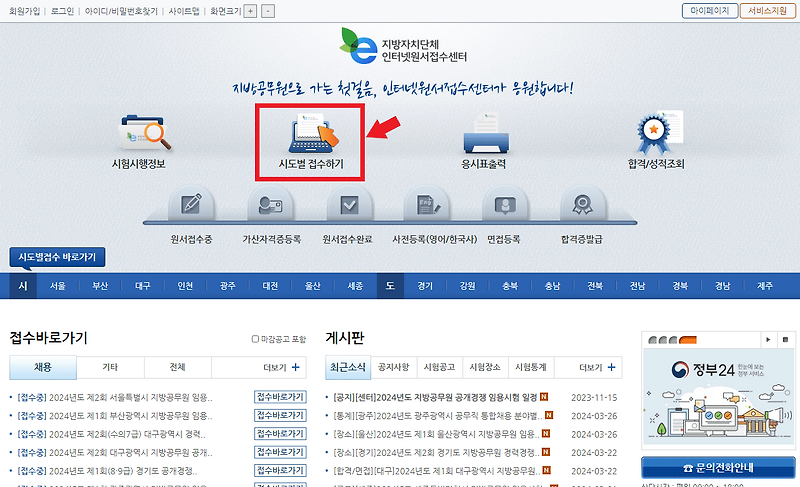This screenshot has height=487, width=800.
Task: Select 대전 in region bar
Action: point(270,286)
